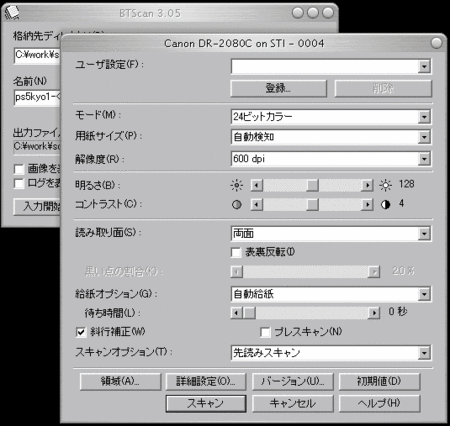Viewport: 450px width, 426px height.
Task: Click the Canon DR-2080C window round button
Action: click(x=436, y=43)
